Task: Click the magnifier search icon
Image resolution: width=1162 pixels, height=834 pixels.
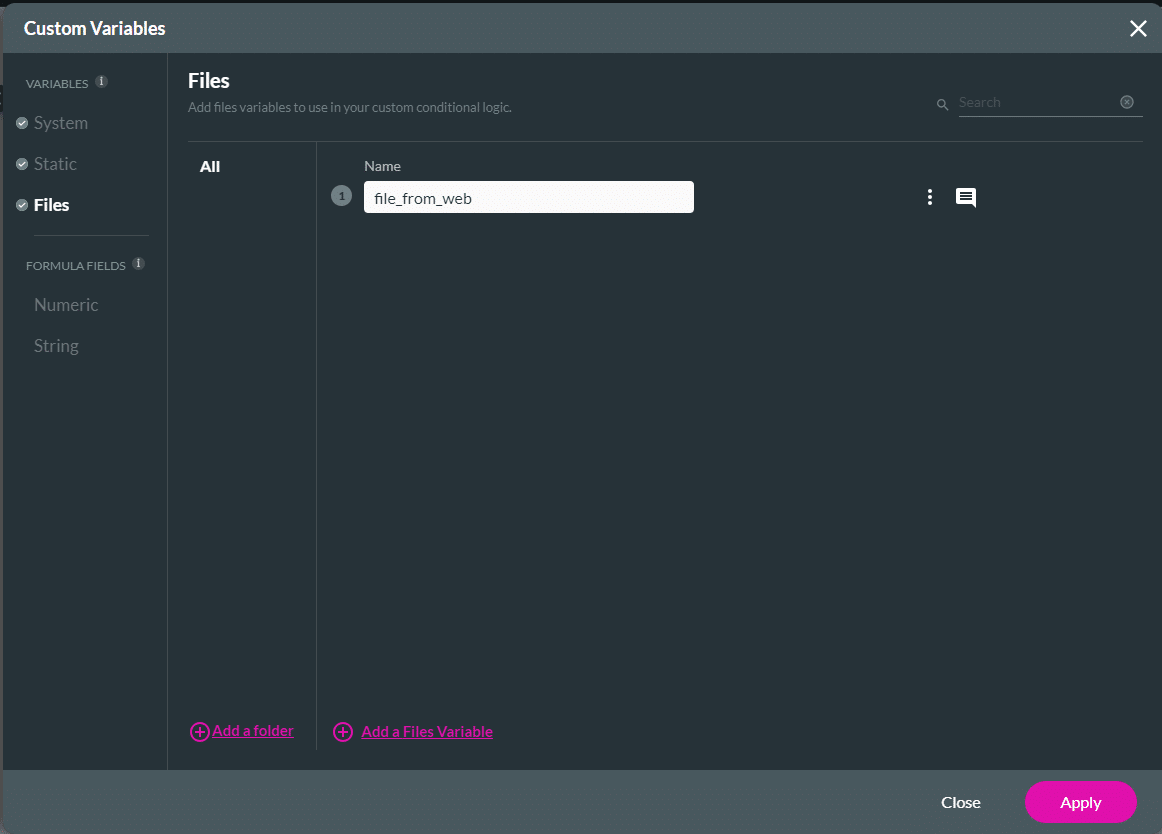Action: point(942,104)
